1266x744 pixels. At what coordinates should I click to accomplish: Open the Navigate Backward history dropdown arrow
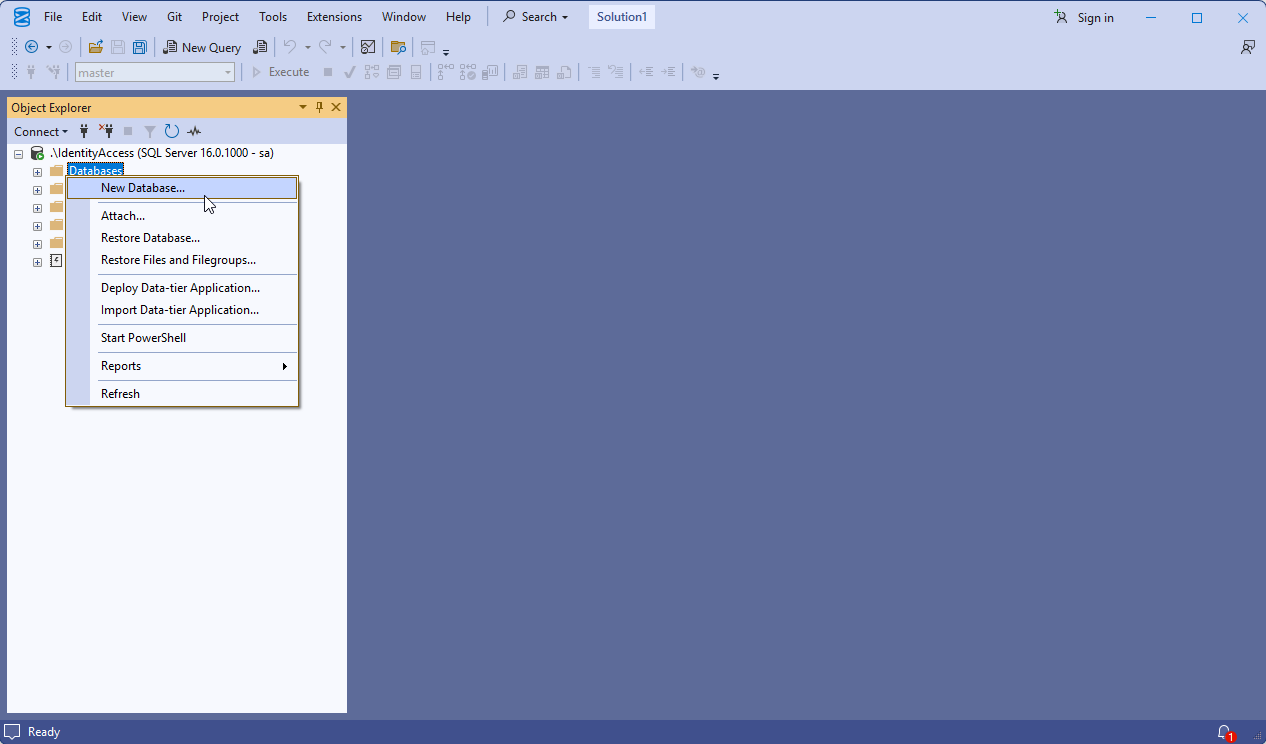49,47
